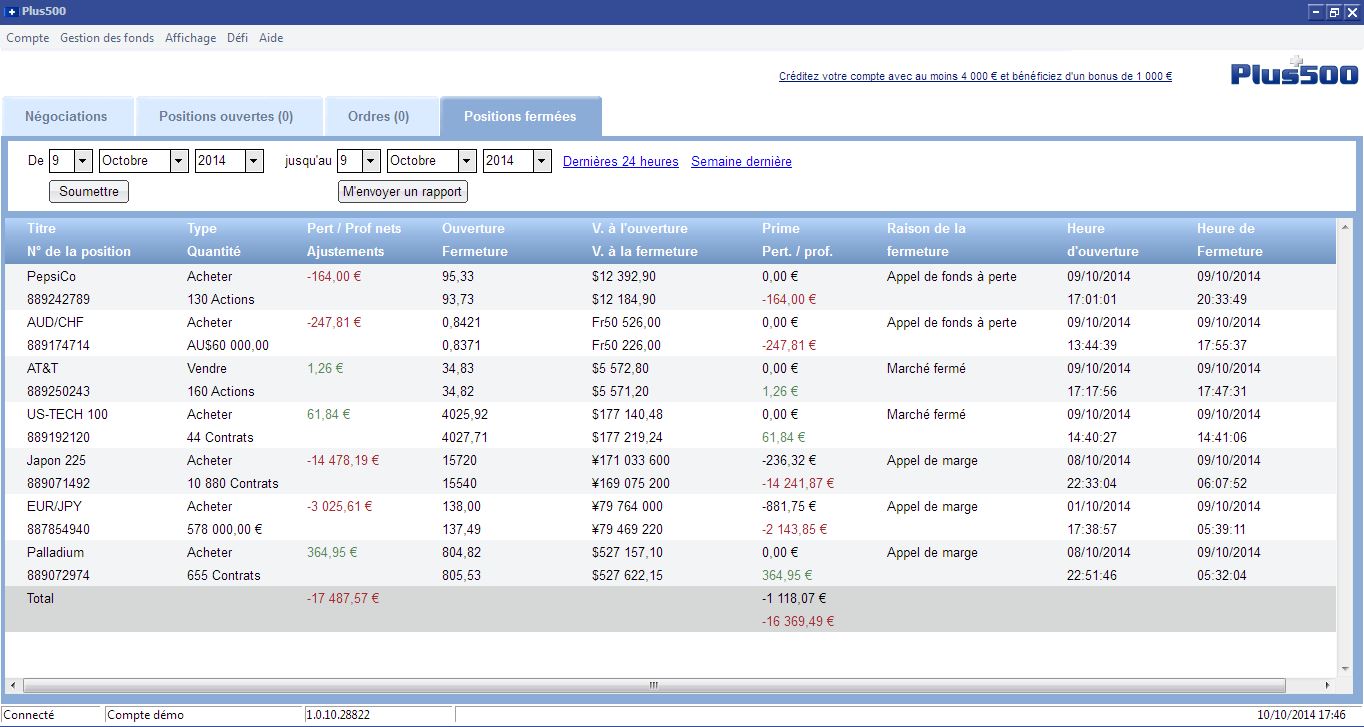Click the M'envoyer un rapport button
1364x727 pixels.
pyautogui.click(x=402, y=191)
